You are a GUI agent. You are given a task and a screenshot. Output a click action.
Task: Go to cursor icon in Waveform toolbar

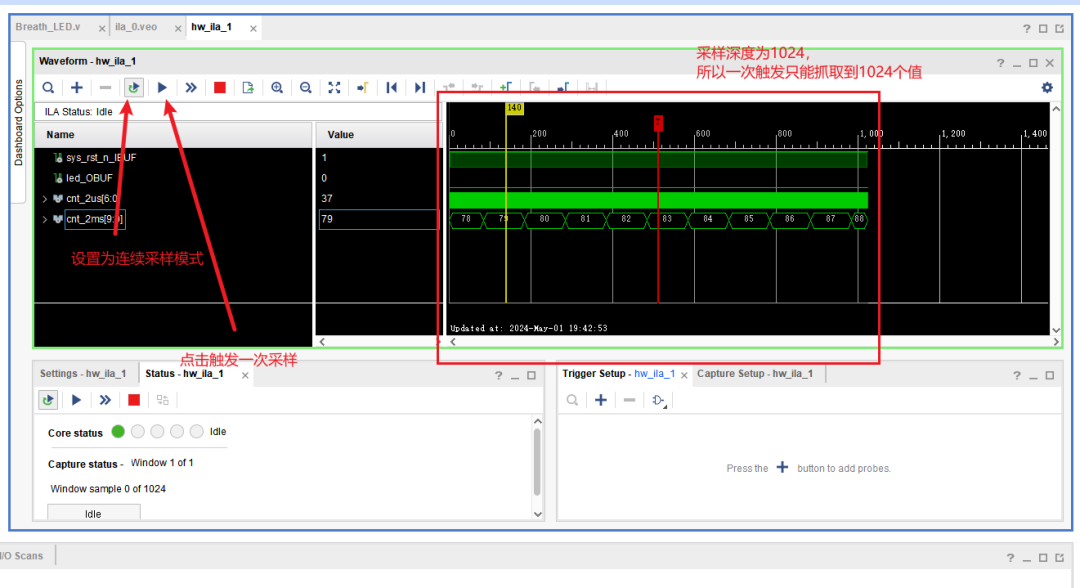(363, 87)
